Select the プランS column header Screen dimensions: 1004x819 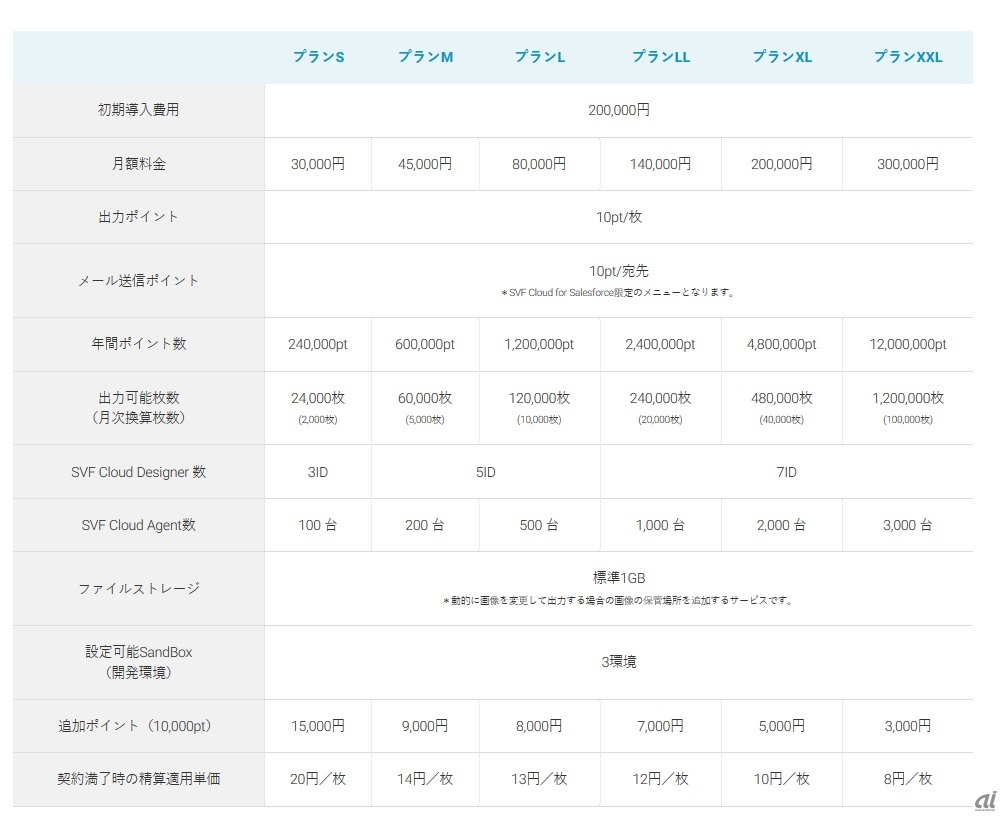(x=318, y=57)
